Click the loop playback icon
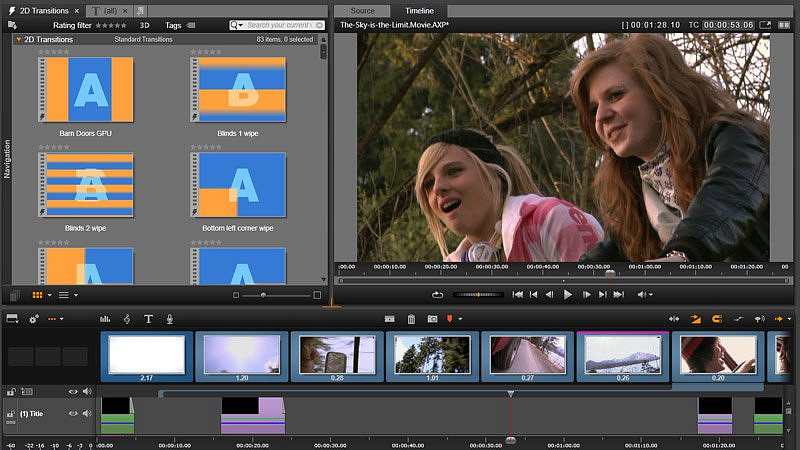The image size is (800, 450). click(x=438, y=295)
